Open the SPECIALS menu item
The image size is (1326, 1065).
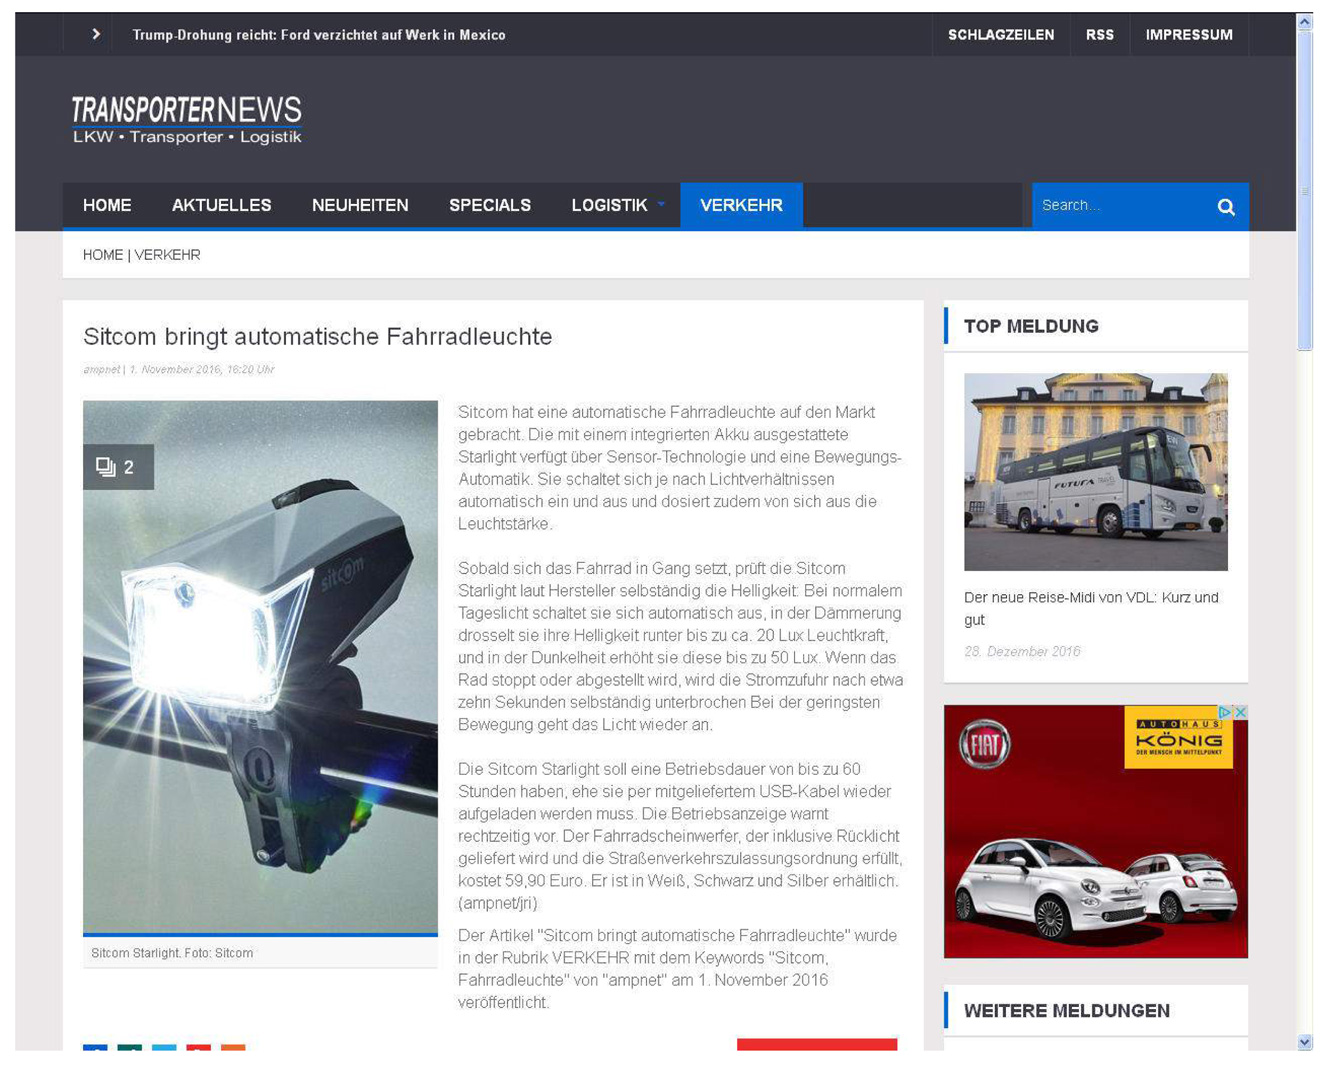[x=490, y=205]
